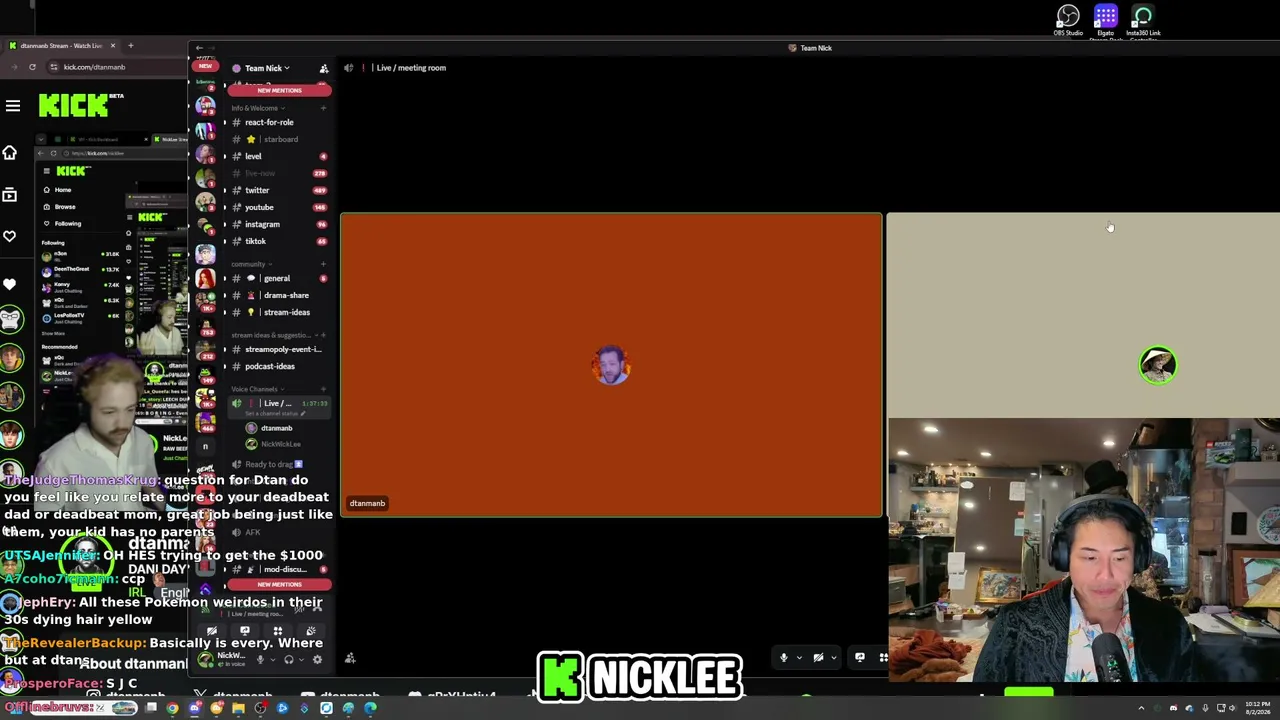The image size is (1280, 720).
Task: Open activities from the voice panel
Action: coord(277,631)
